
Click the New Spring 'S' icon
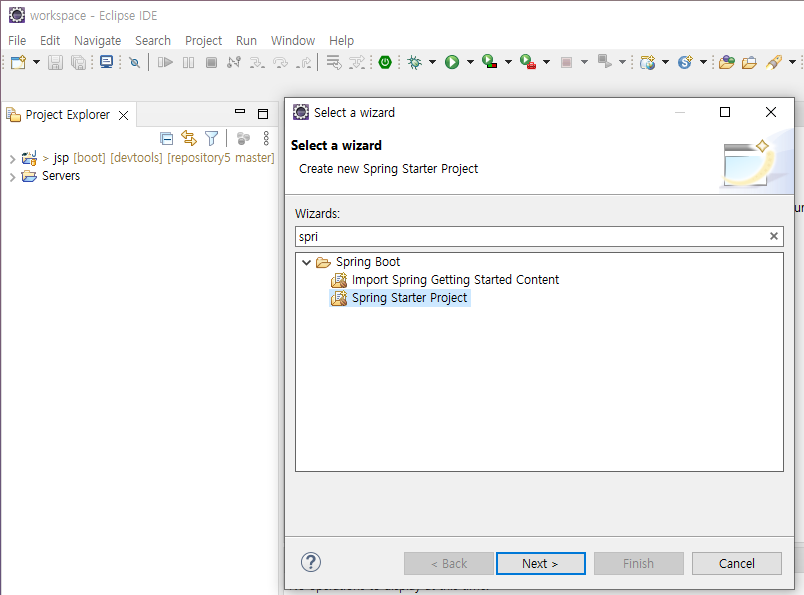tap(685, 63)
